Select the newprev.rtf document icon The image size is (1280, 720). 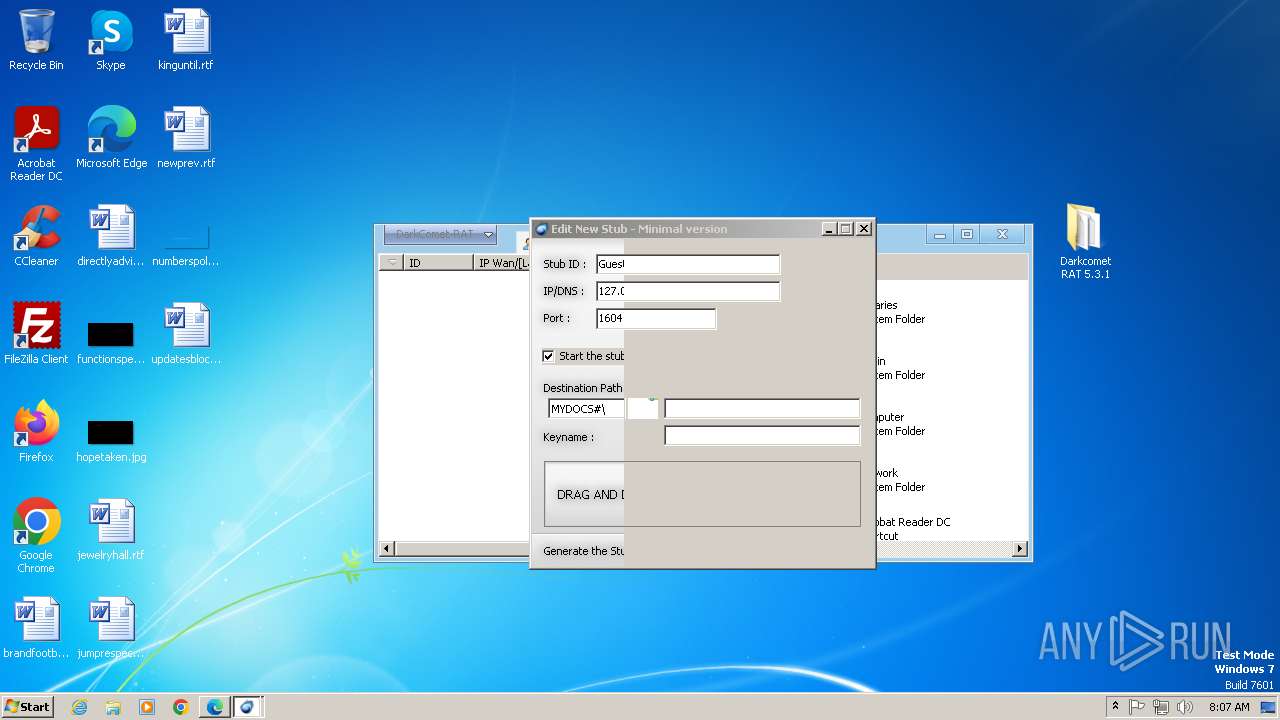coord(186,138)
